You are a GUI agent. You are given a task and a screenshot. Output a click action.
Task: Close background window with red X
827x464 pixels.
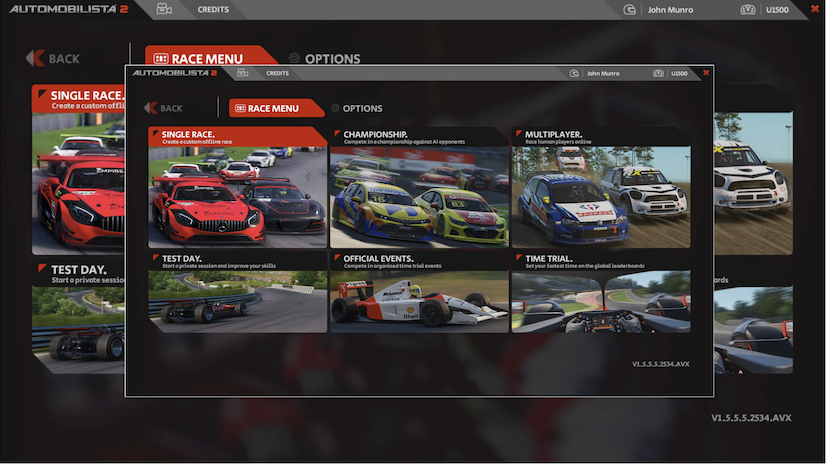pyautogui.click(x=815, y=9)
